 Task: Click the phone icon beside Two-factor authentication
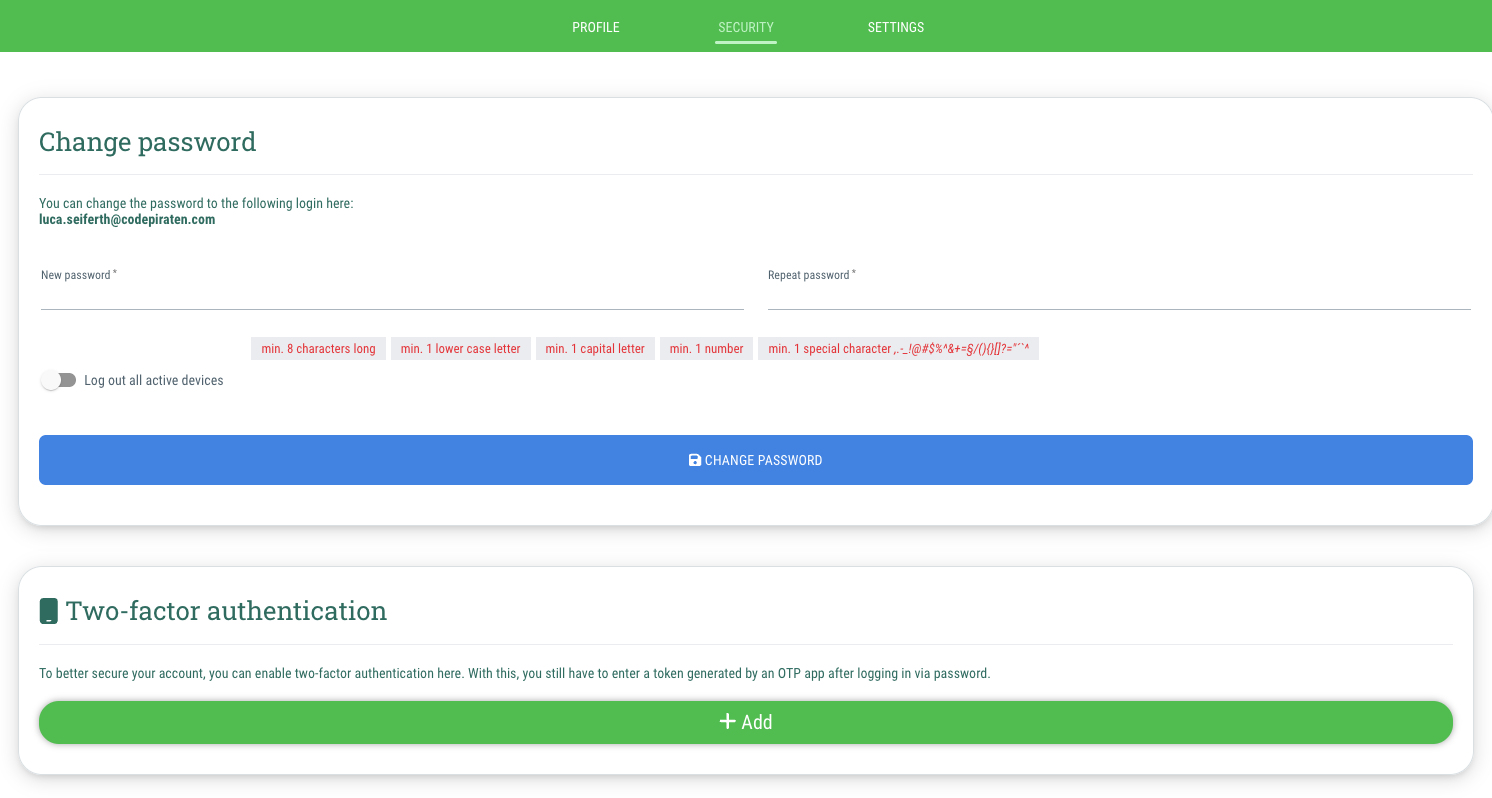pos(49,611)
